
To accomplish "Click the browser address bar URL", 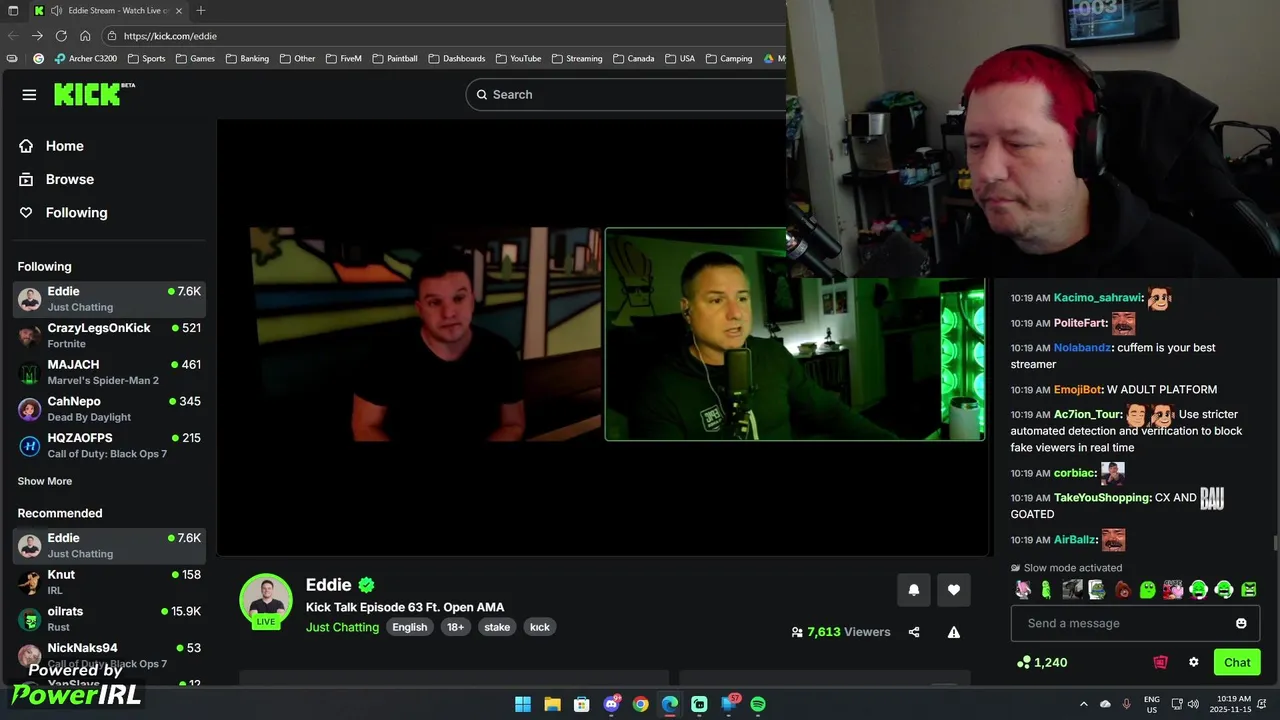I will [x=170, y=36].
